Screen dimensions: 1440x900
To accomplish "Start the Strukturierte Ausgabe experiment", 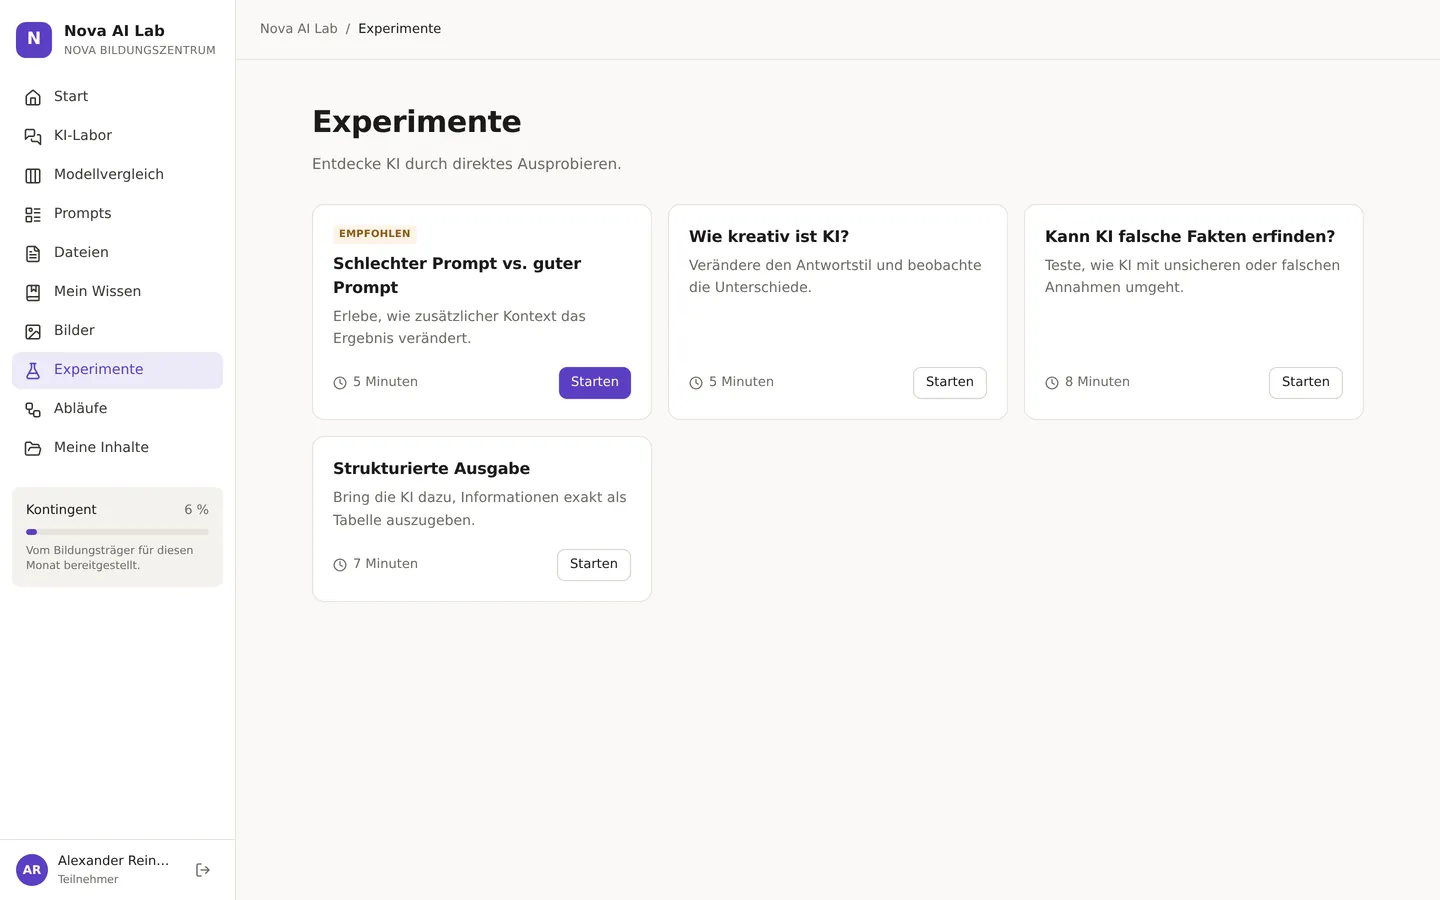I will (594, 565).
